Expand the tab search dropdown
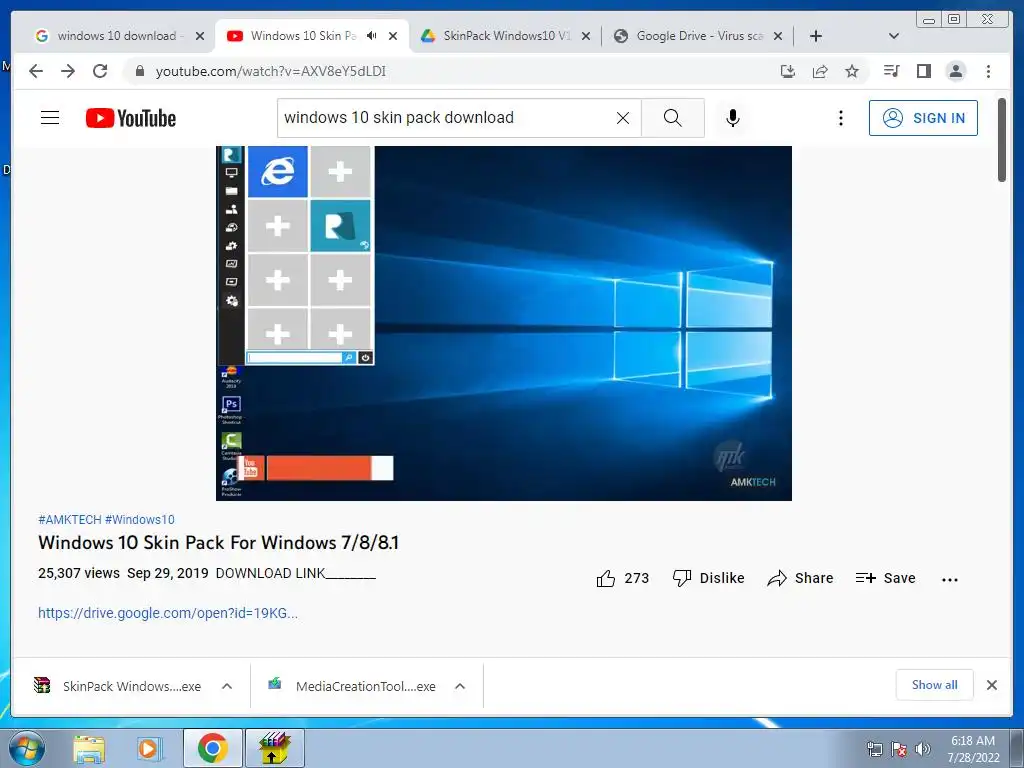 pos(894,36)
